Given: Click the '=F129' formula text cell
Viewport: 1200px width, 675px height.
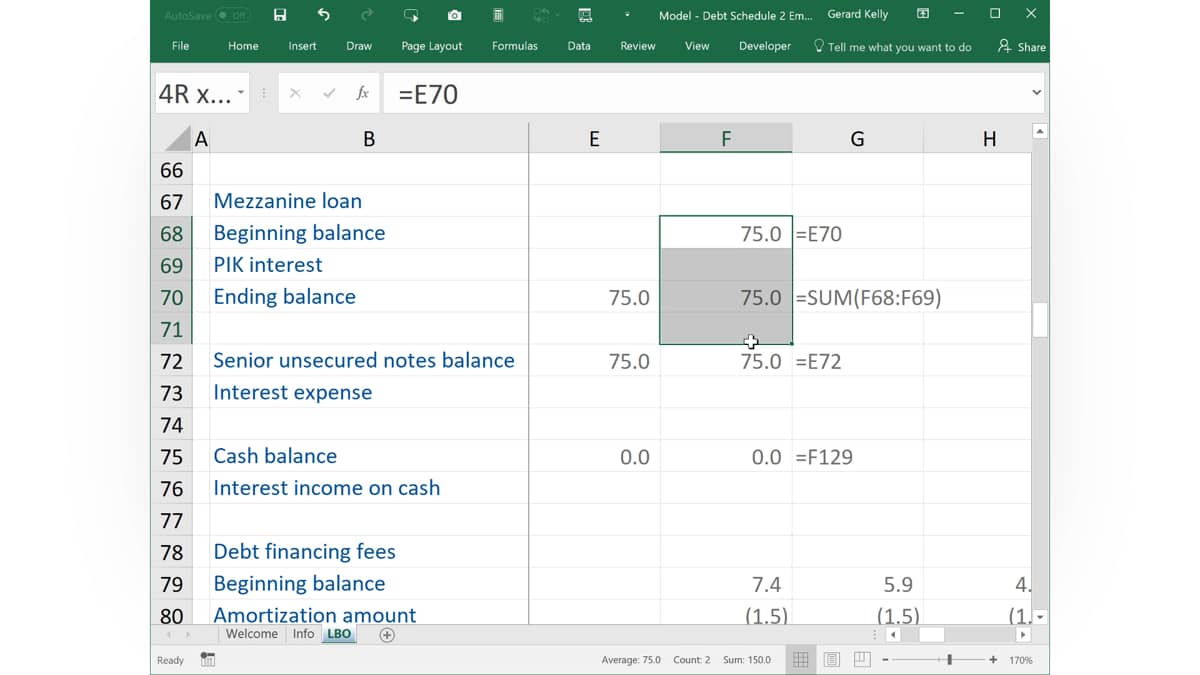Looking at the screenshot, I should (x=824, y=457).
